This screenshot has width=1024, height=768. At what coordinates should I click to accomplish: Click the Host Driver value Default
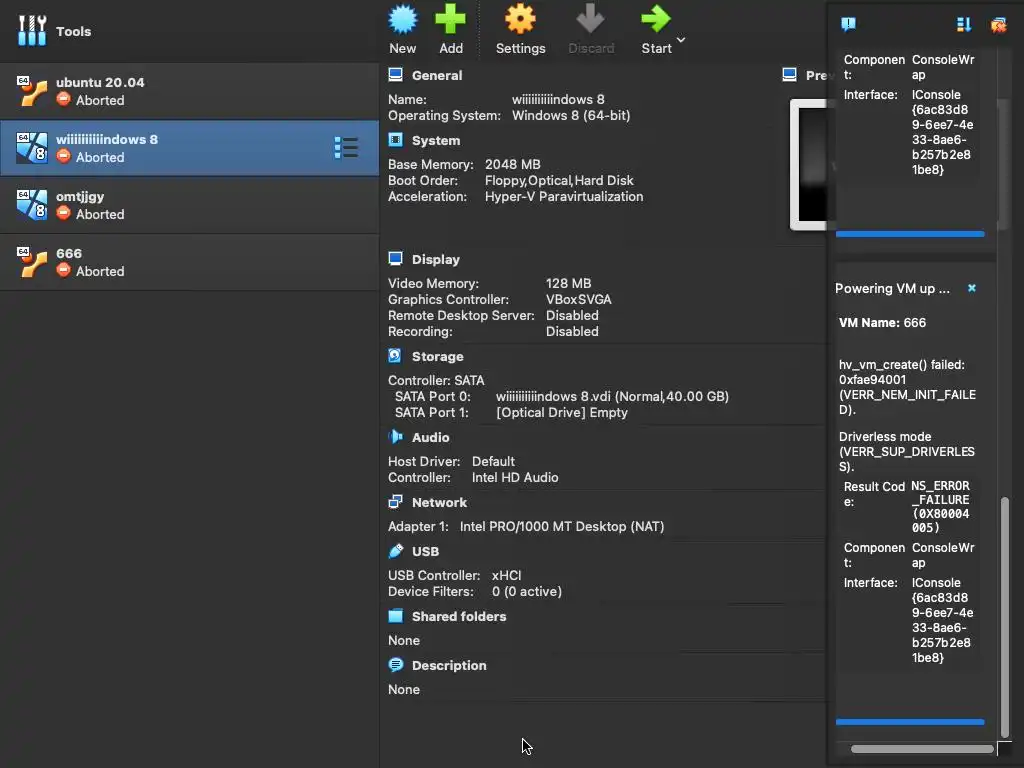coord(493,462)
